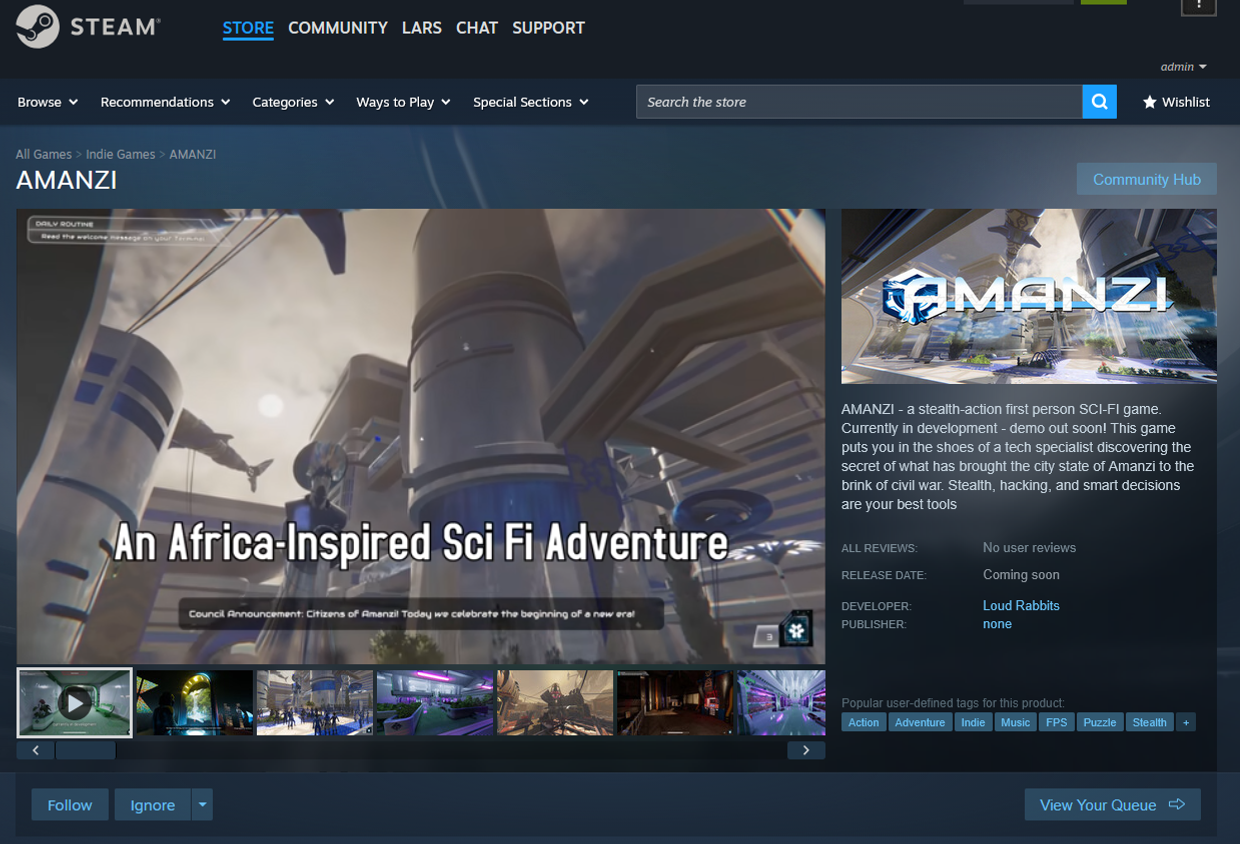This screenshot has height=844, width=1240.
Task: Open the glowing cave character screenshot thumbnail
Action: point(194,703)
